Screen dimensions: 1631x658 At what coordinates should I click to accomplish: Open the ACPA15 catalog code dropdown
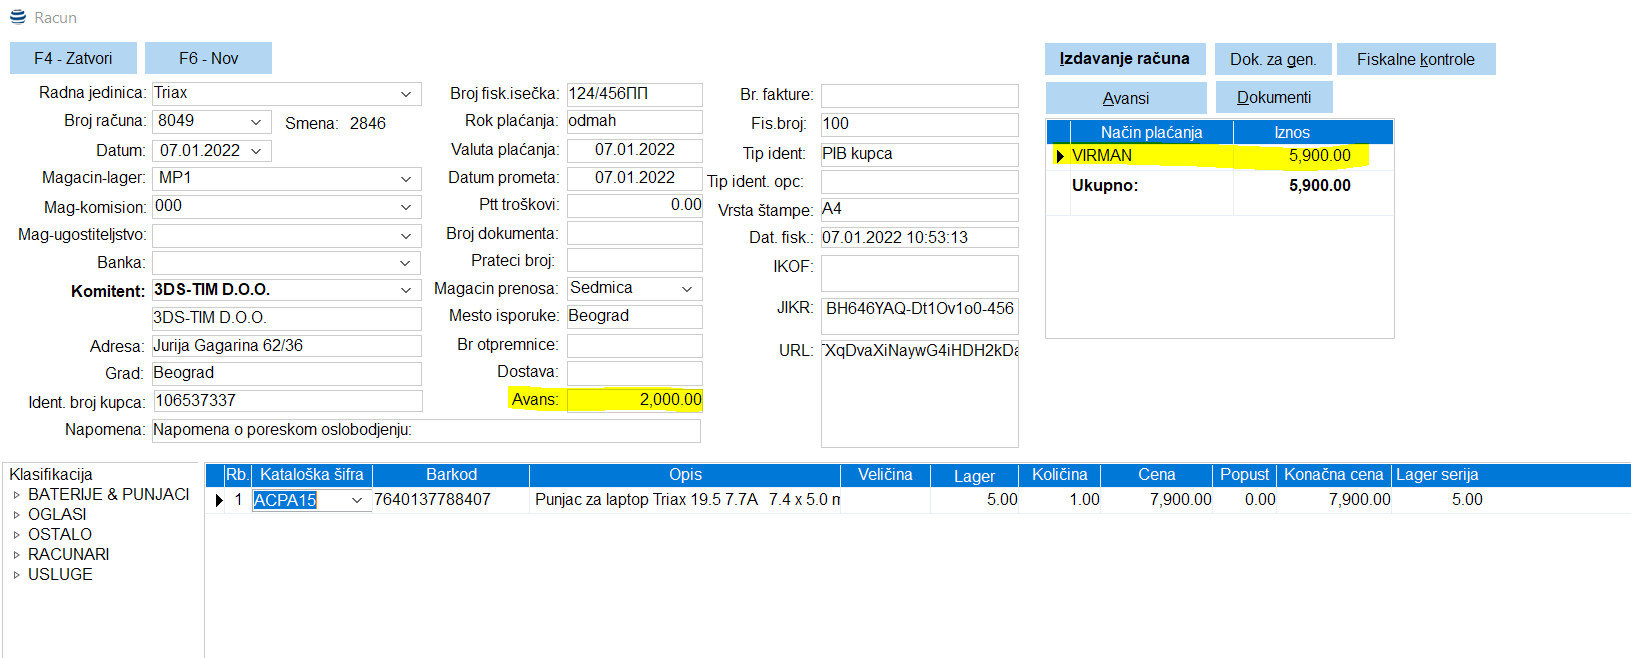[x=357, y=500]
